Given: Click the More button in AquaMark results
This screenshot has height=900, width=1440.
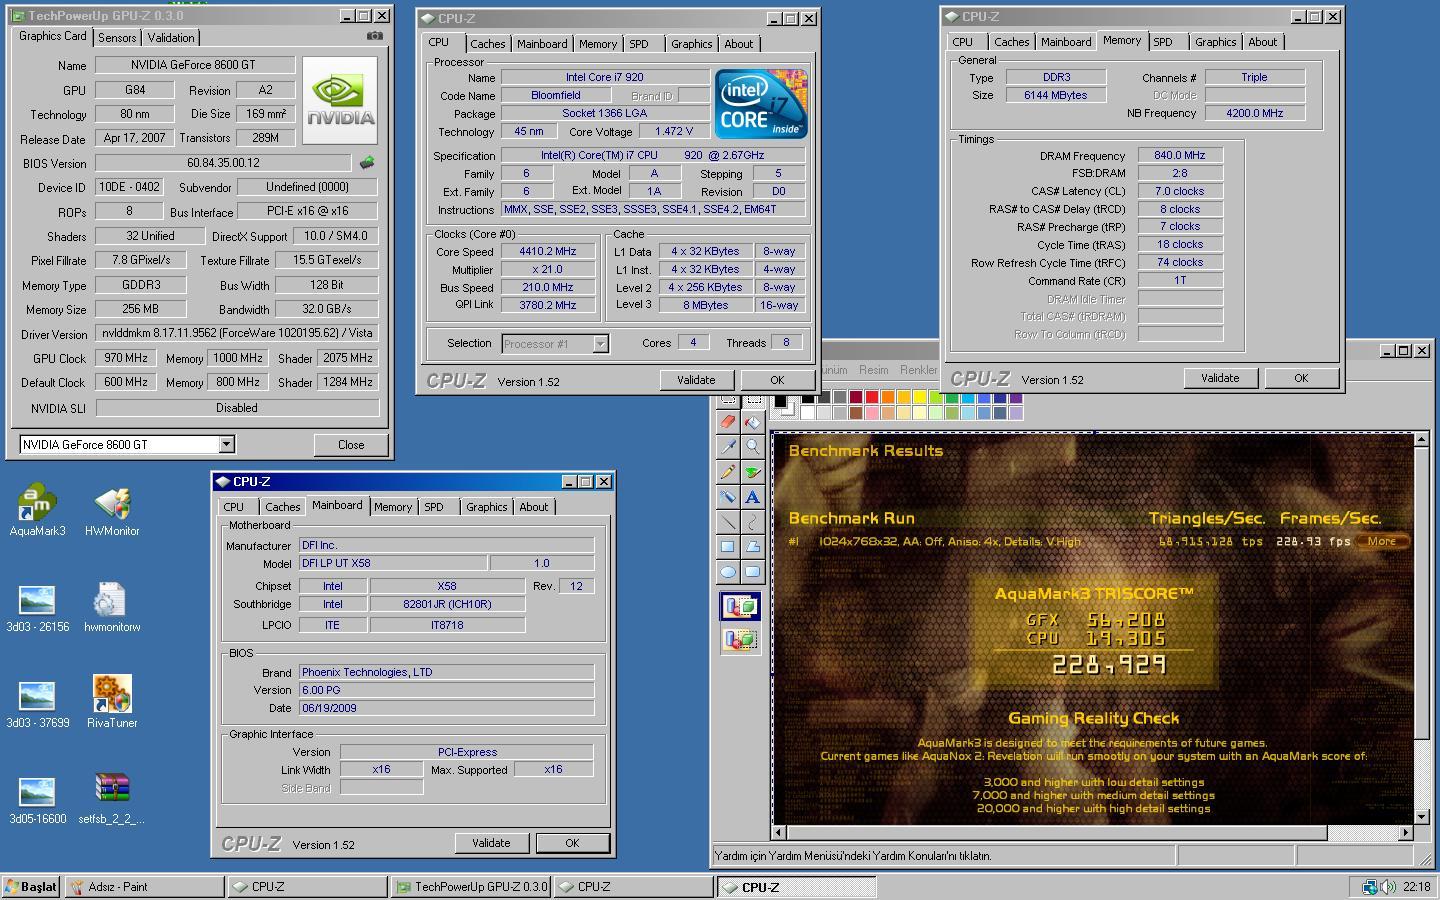Looking at the screenshot, I should tap(1381, 541).
